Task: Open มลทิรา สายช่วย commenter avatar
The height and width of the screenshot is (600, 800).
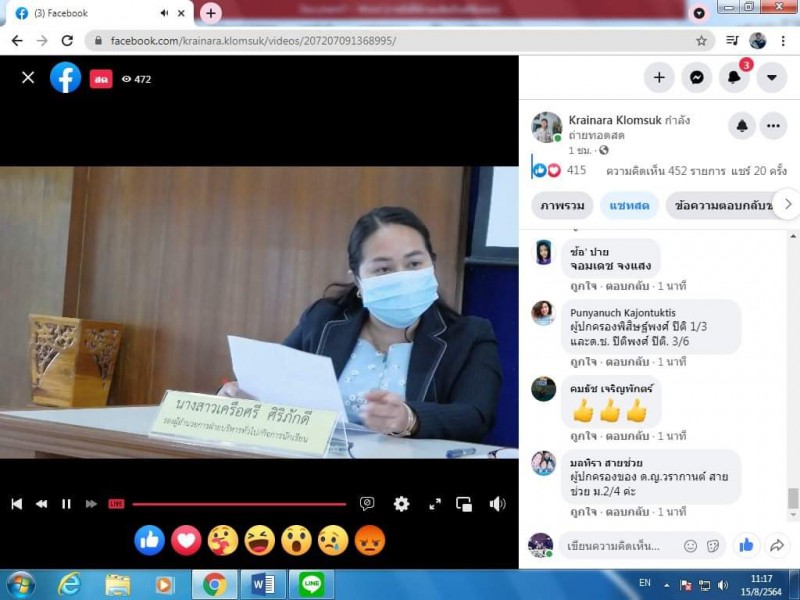Action: (x=543, y=463)
